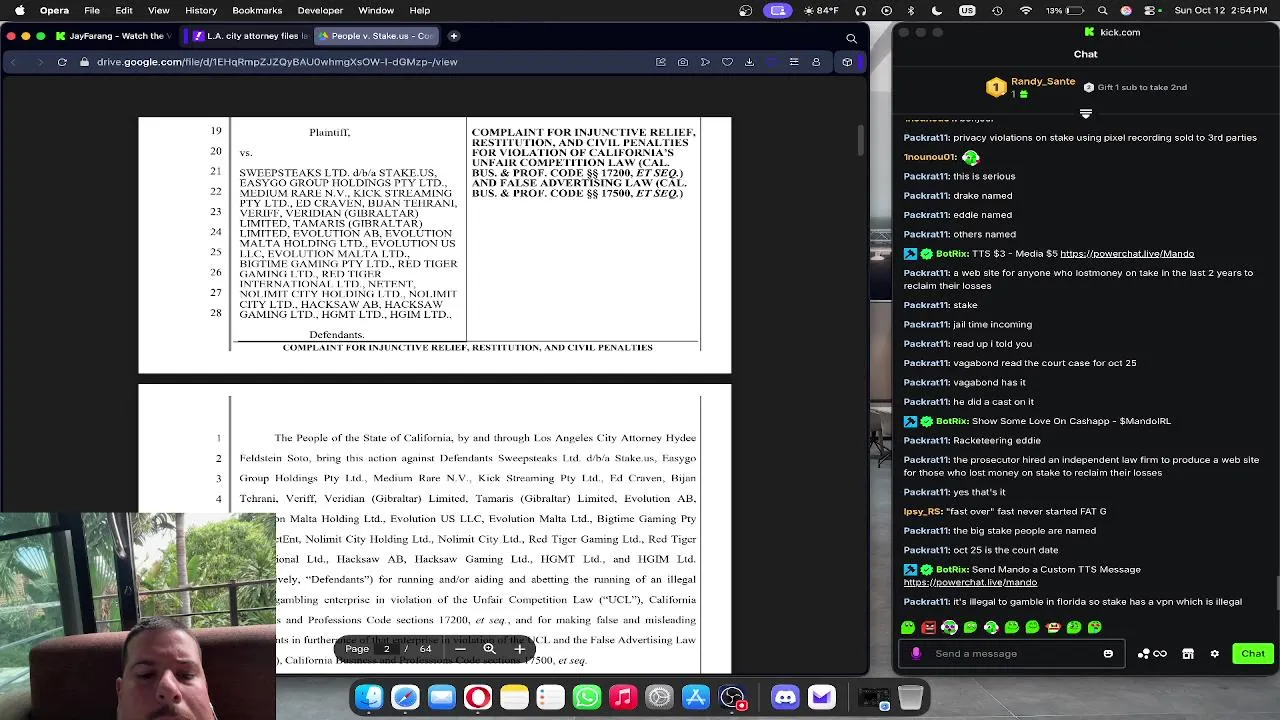The height and width of the screenshot is (720, 1280).
Task: Click the green Chat send button
Action: (x=1253, y=654)
